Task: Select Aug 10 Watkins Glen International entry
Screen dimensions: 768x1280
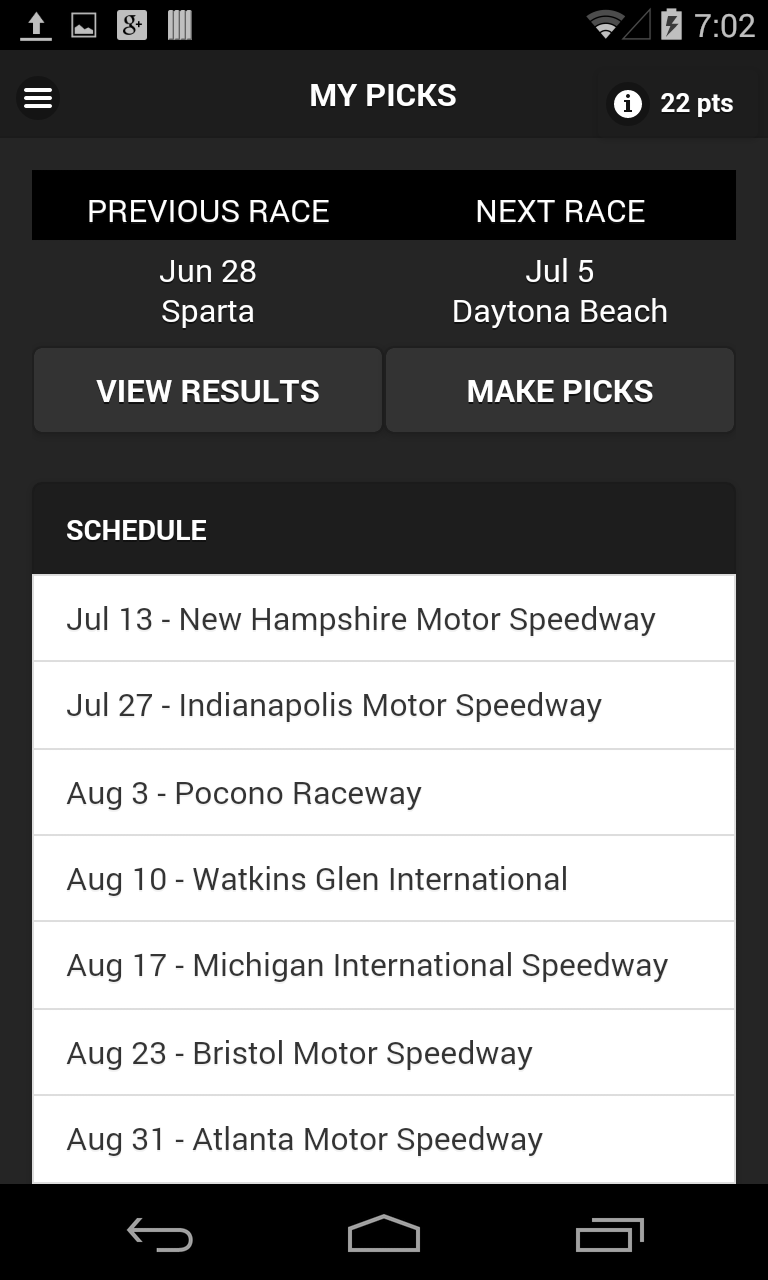Action: pos(384,879)
